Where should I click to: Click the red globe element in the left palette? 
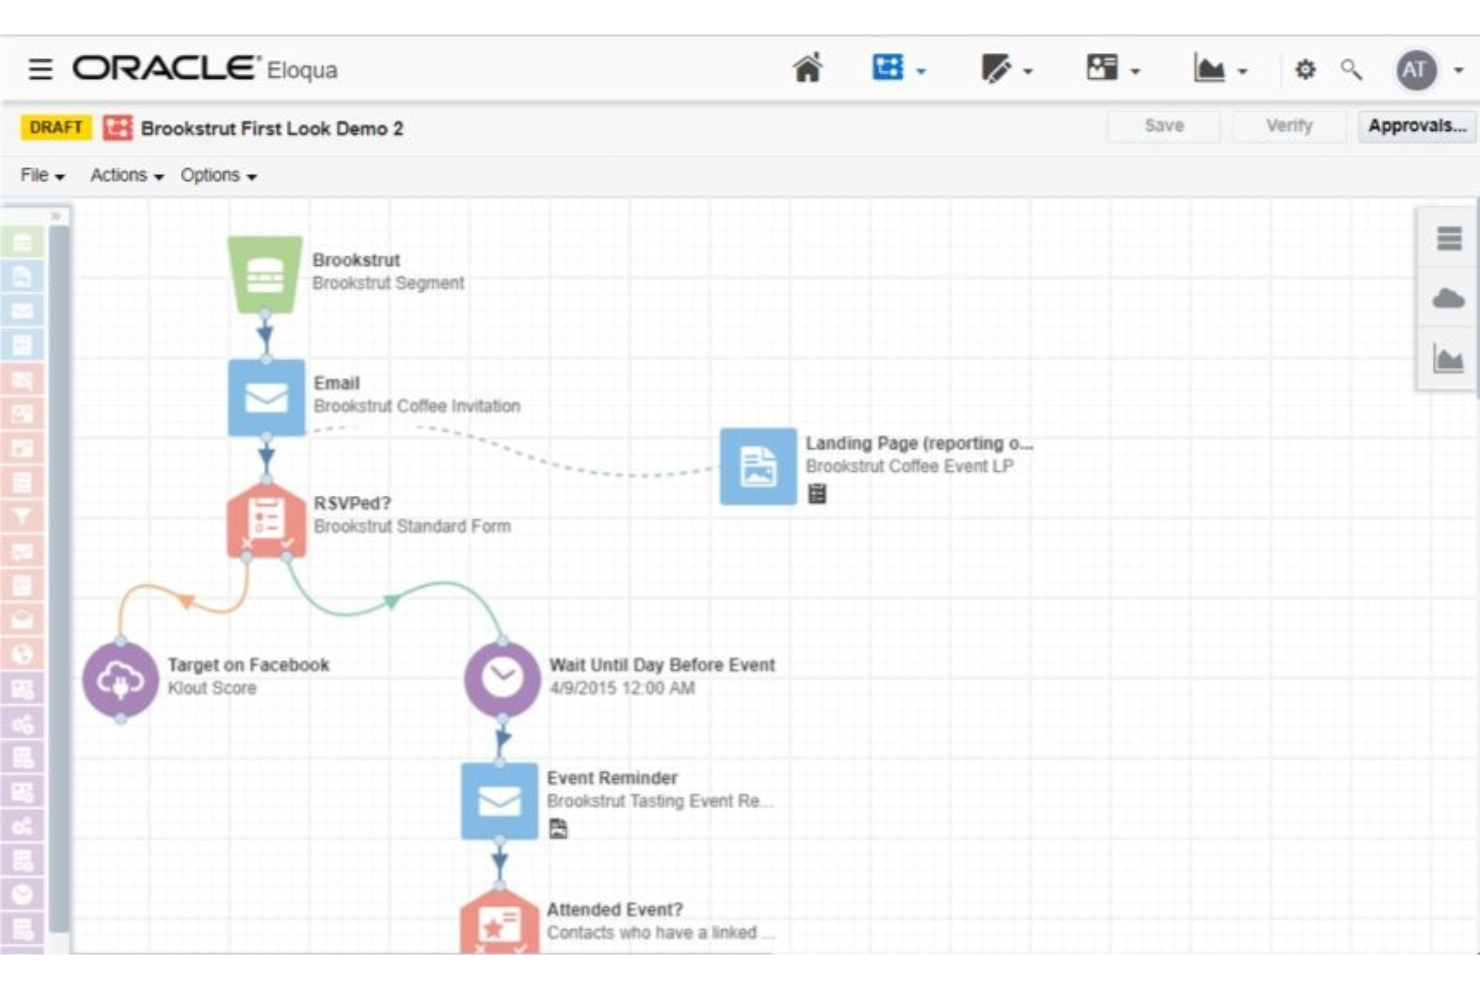(22, 655)
